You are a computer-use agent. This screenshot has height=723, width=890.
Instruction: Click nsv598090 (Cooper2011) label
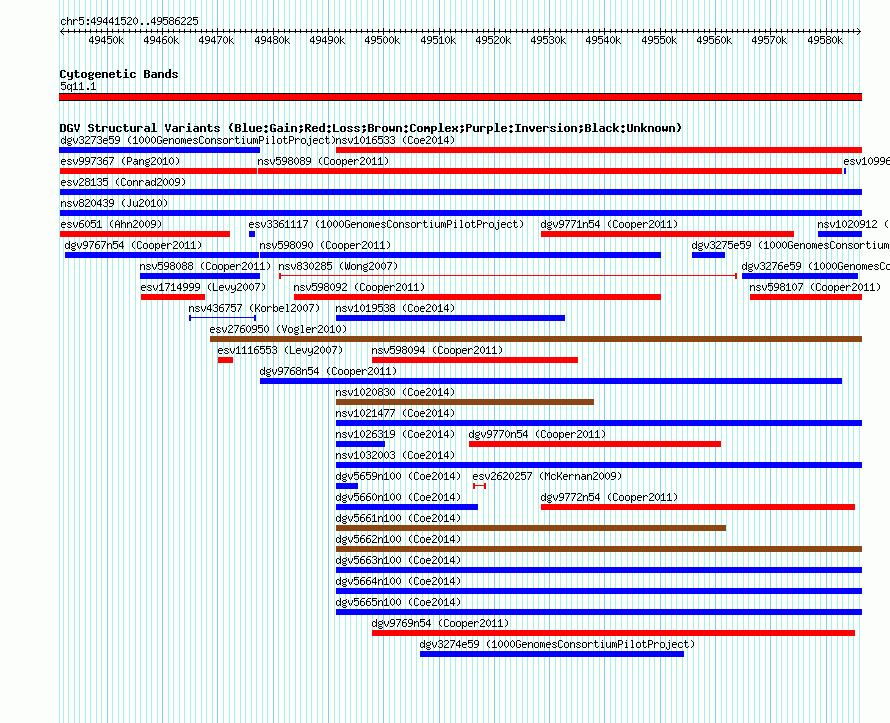[325, 245]
